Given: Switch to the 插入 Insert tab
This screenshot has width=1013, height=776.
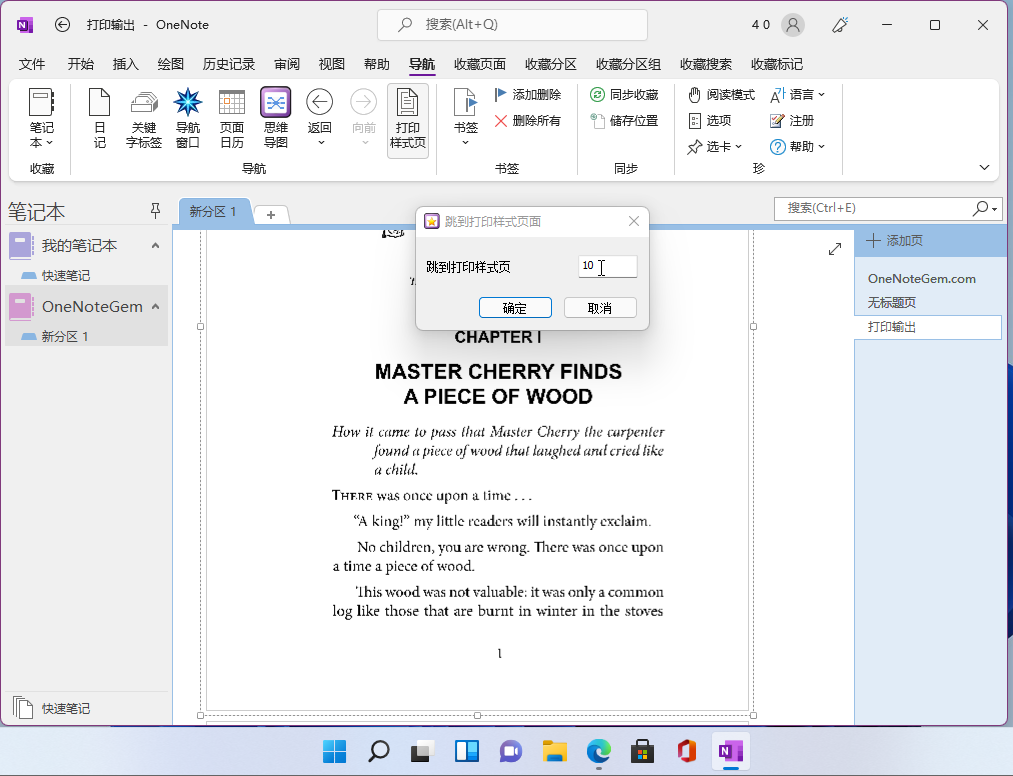Looking at the screenshot, I should 125,64.
